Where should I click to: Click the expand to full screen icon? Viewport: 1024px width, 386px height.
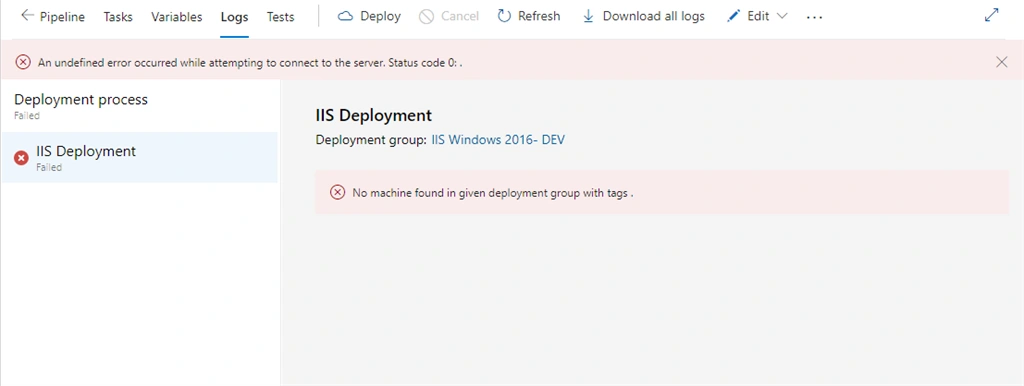point(991,16)
